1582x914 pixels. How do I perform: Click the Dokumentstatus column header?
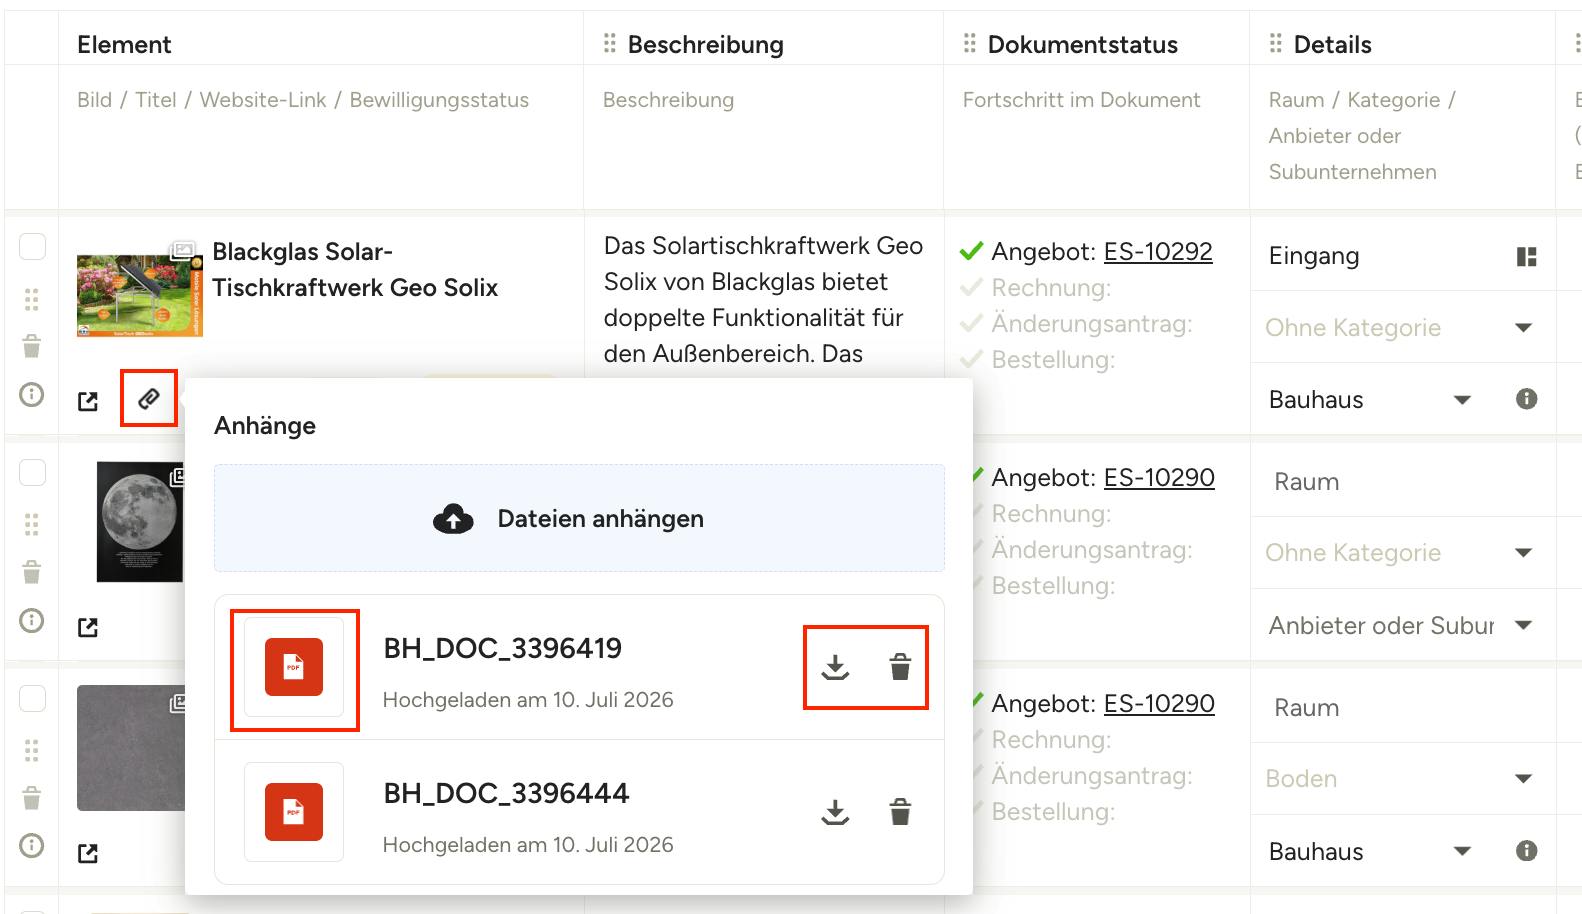coord(1083,45)
